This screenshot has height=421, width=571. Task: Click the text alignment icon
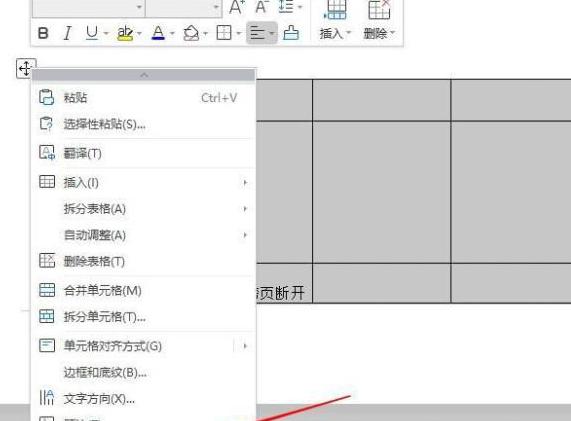(x=257, y=33)
